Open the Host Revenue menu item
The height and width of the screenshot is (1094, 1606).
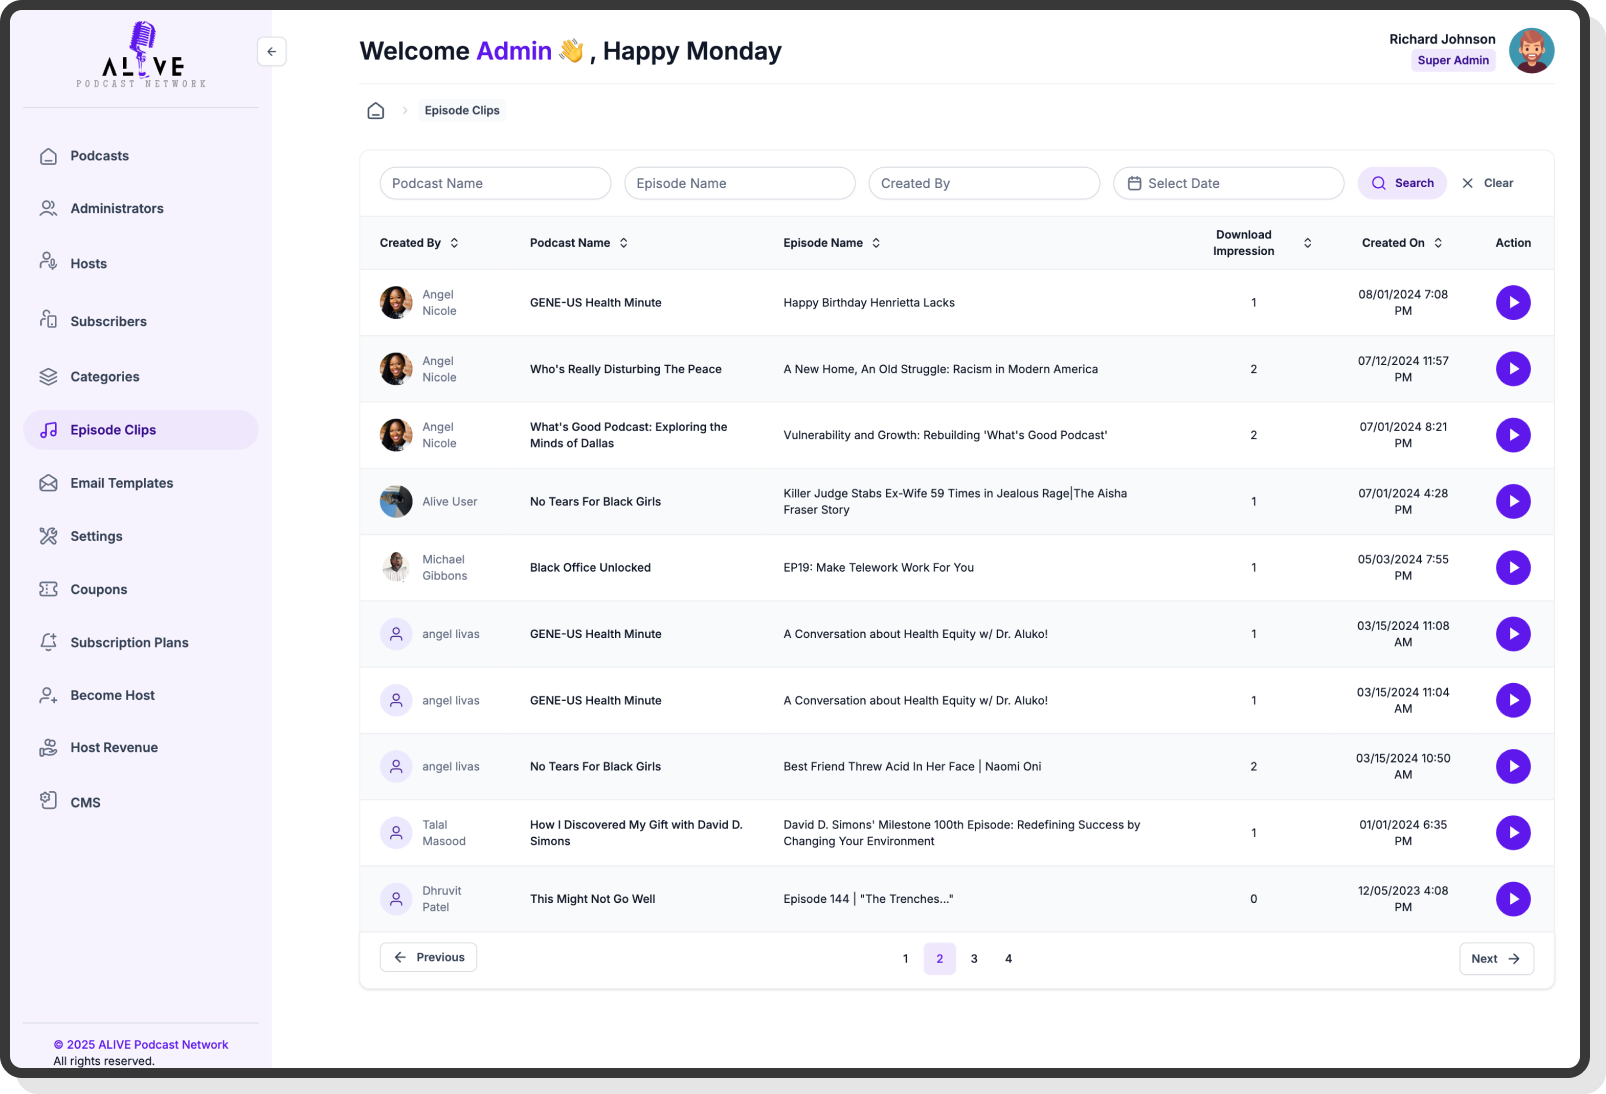pyautogui.click(x=114, y=748)
